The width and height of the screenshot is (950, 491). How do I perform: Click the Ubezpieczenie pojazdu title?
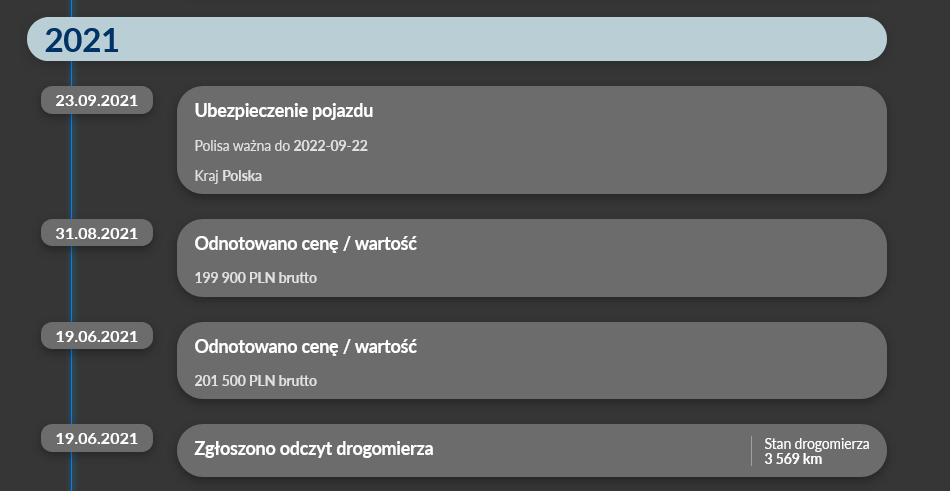click(284, 111)
